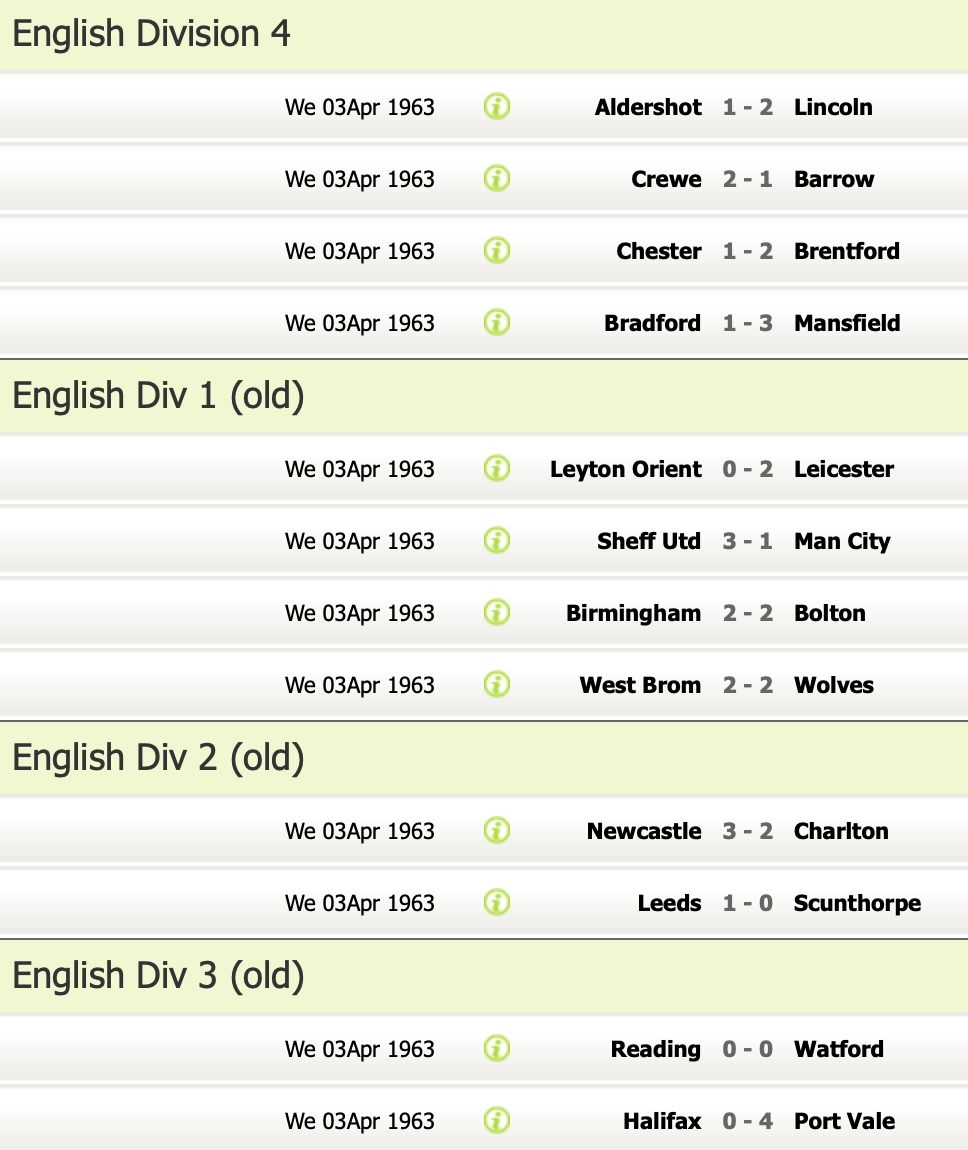Open info icon for Reading vs Watford

(497, 1048)
